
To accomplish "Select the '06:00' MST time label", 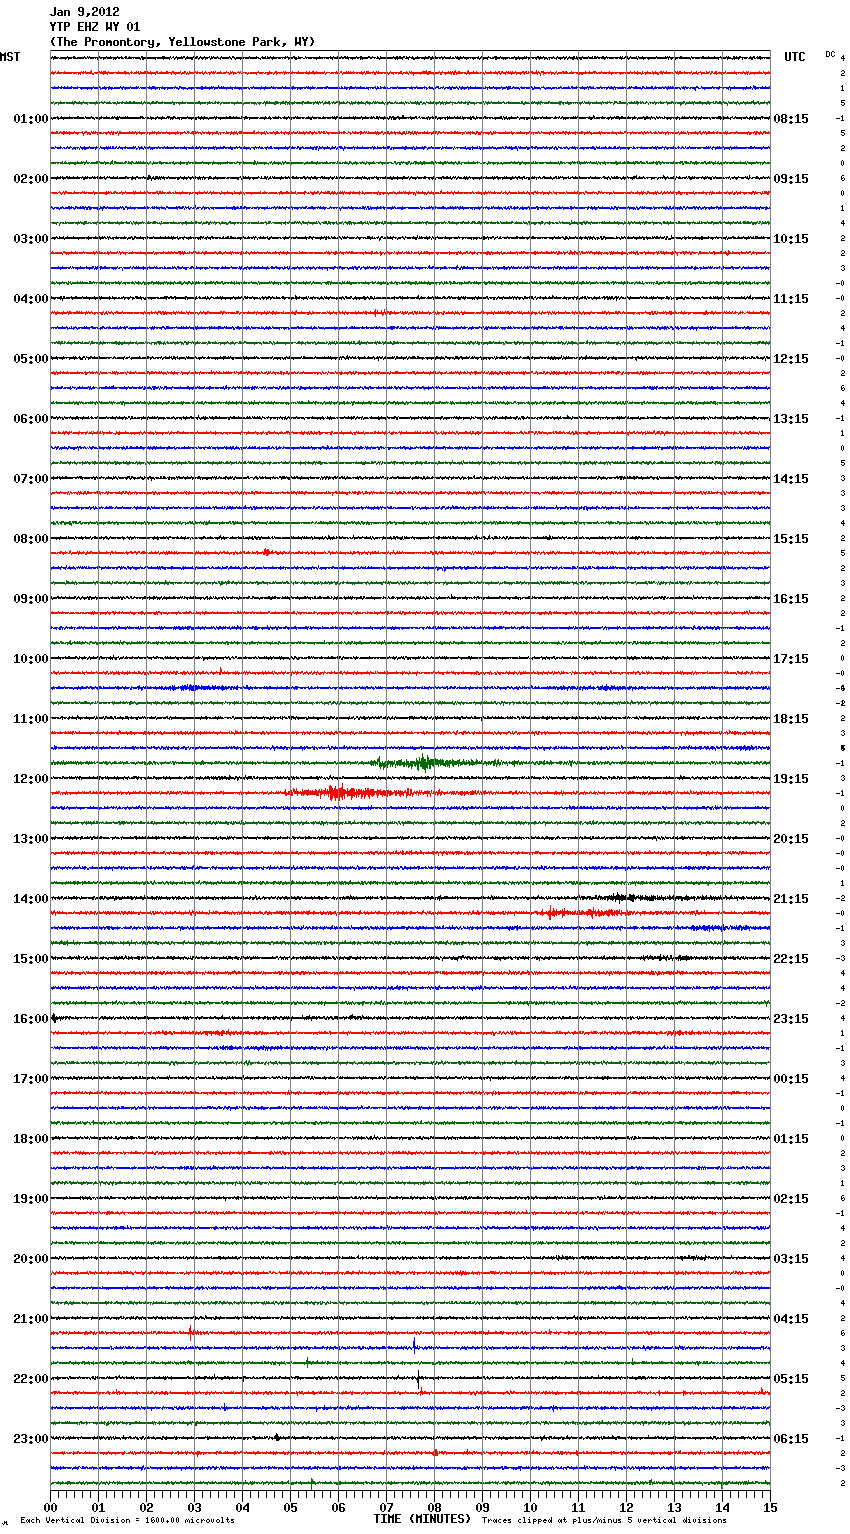I will pyautogui.click(x=31, y=419).
